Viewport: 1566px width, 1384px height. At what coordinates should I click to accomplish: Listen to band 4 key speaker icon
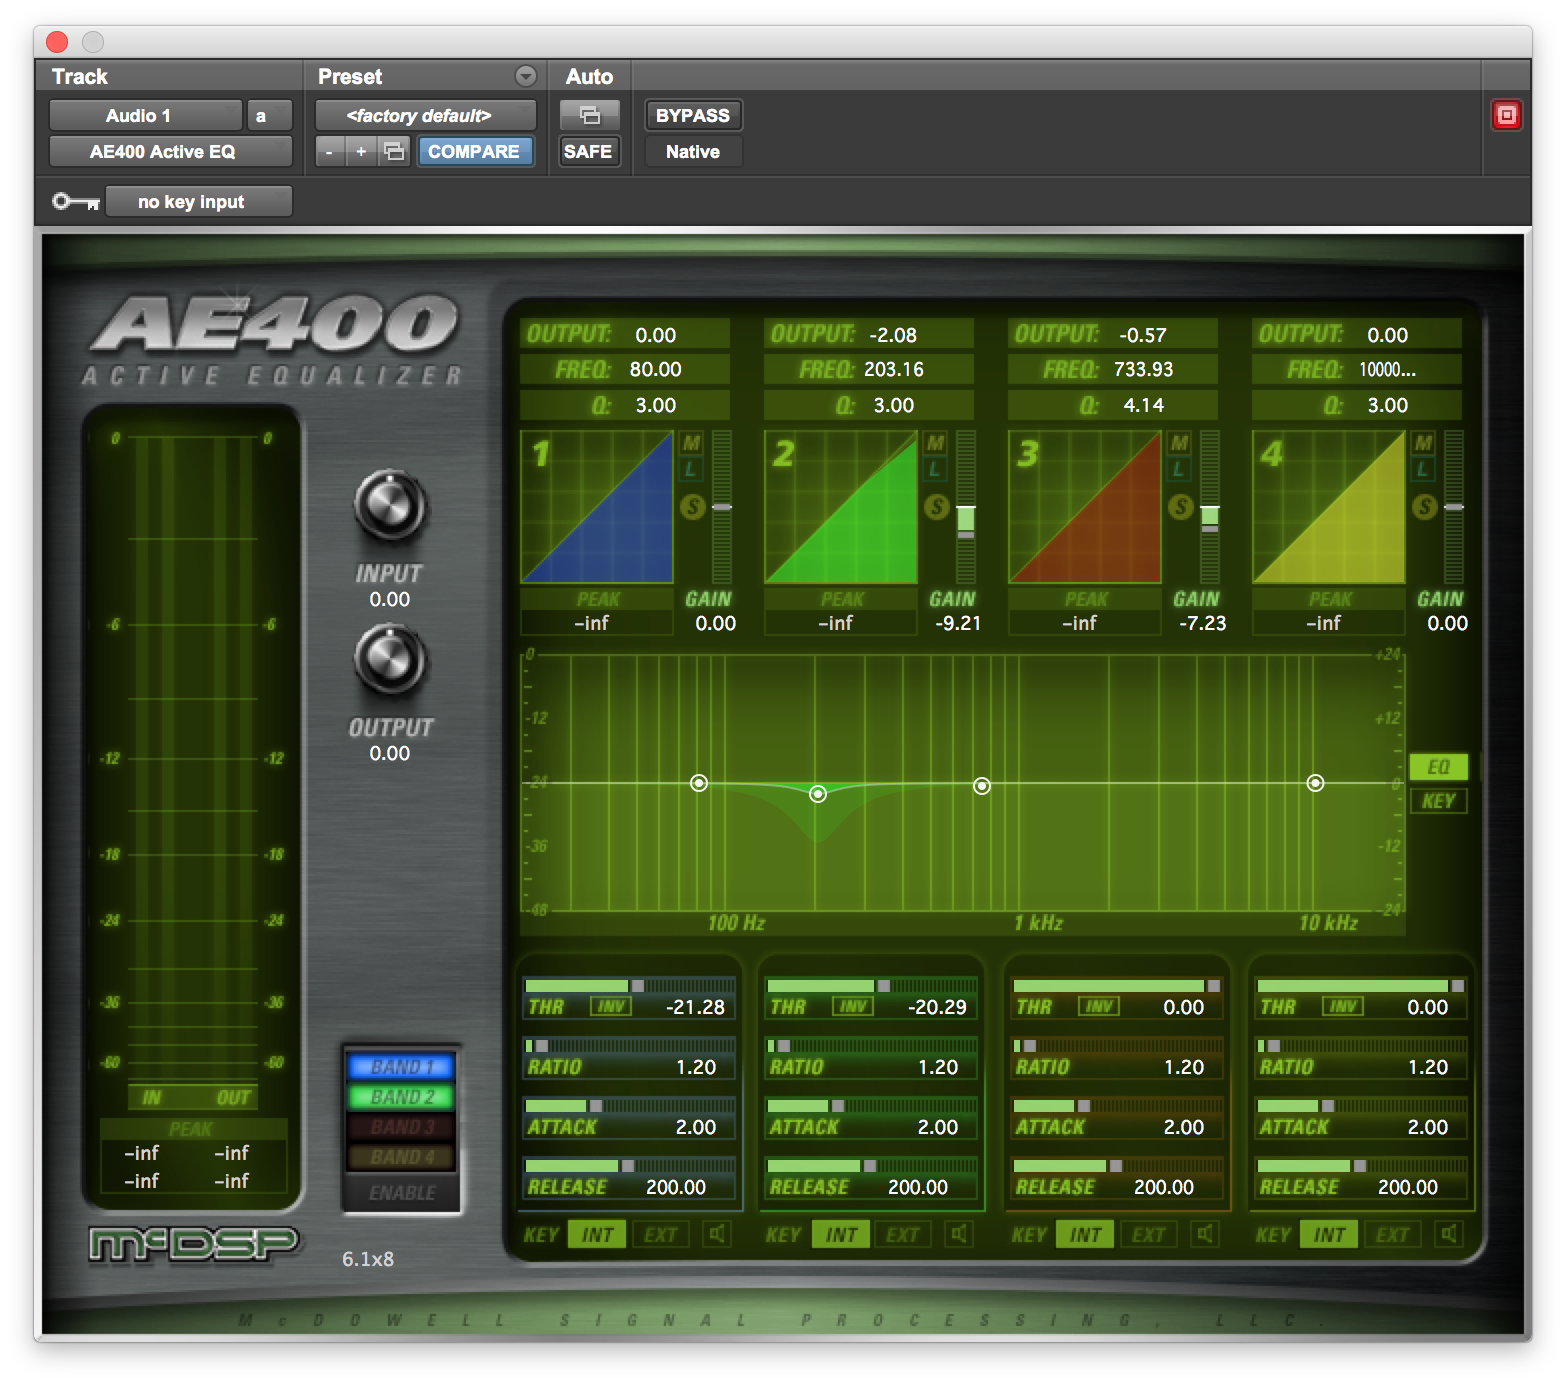click(1449, 1234)
